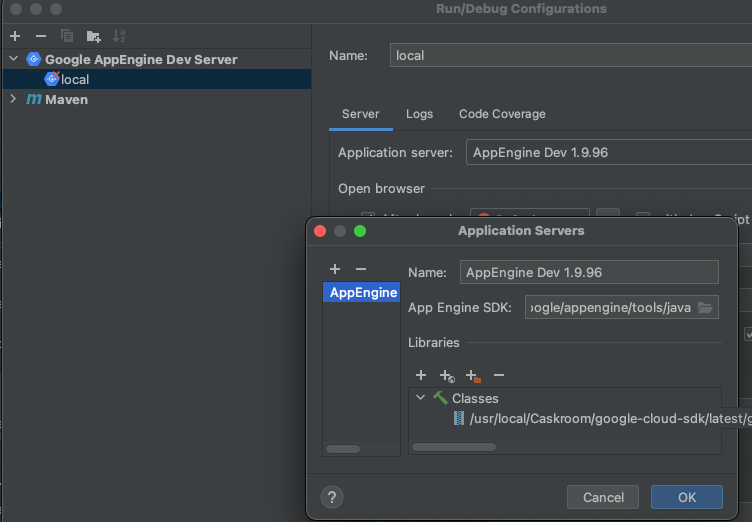Viewport: 752px width, 522px height.
Task: Collapse the Classes library node
Action: 420,398
